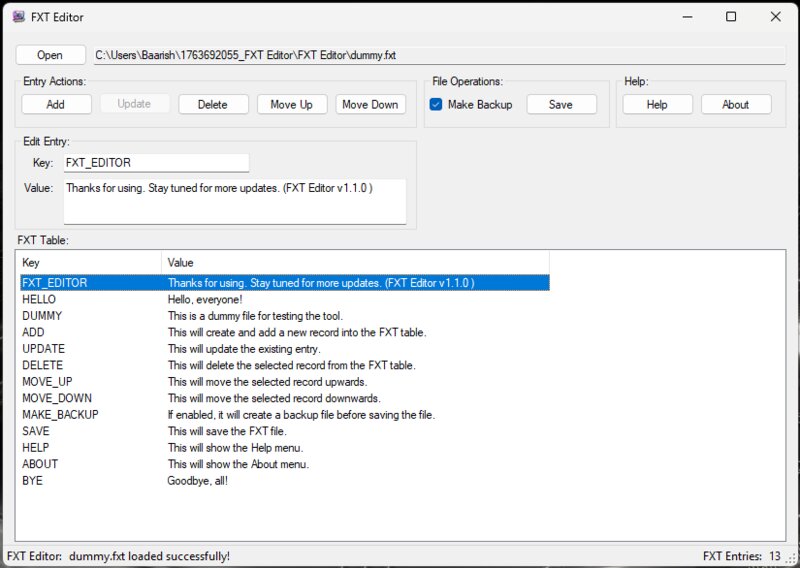The height and width of the screenshot is (568, 800).
Task: Click the Value column header
Action: click(x=356, y=262)
